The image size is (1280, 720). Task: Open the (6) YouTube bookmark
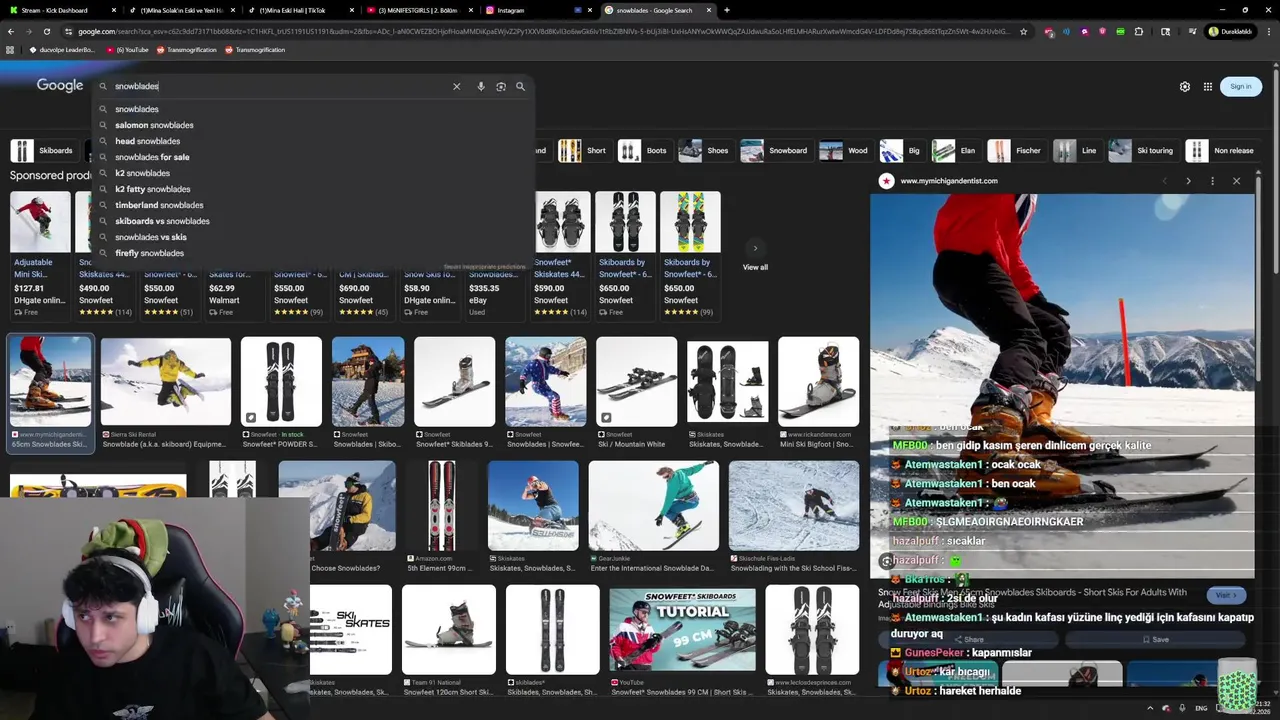[x=127, y=50]
